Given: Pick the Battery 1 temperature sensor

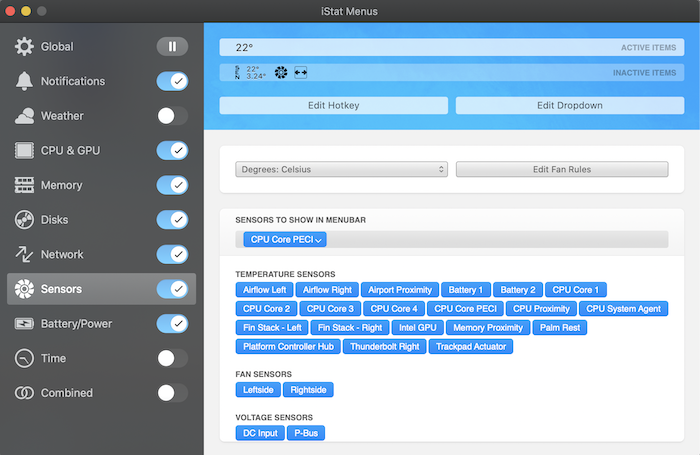Looking at the screenshot, I should tap(466, 290).
